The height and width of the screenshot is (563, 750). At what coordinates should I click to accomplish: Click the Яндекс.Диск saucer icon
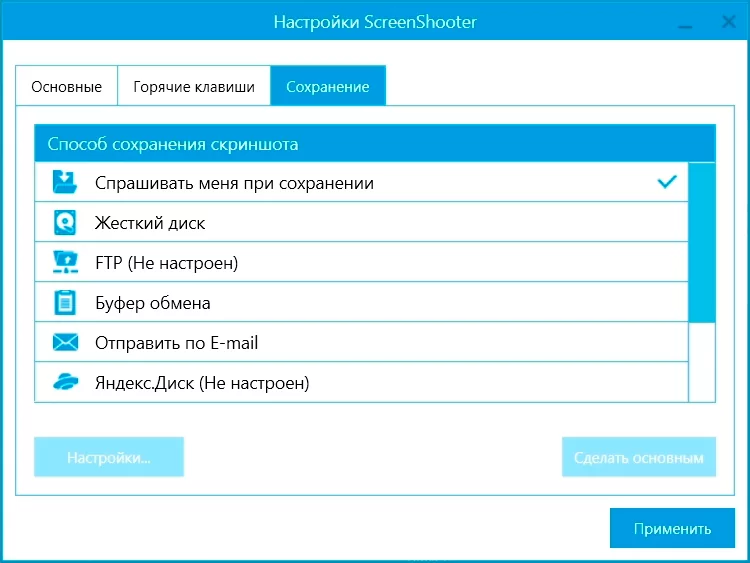click(66, 382)
